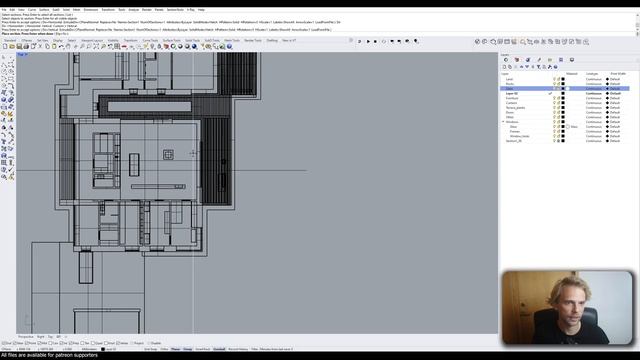Select the Polyline tool in left sidebar
640x360 pixels.
coord(4,65)
